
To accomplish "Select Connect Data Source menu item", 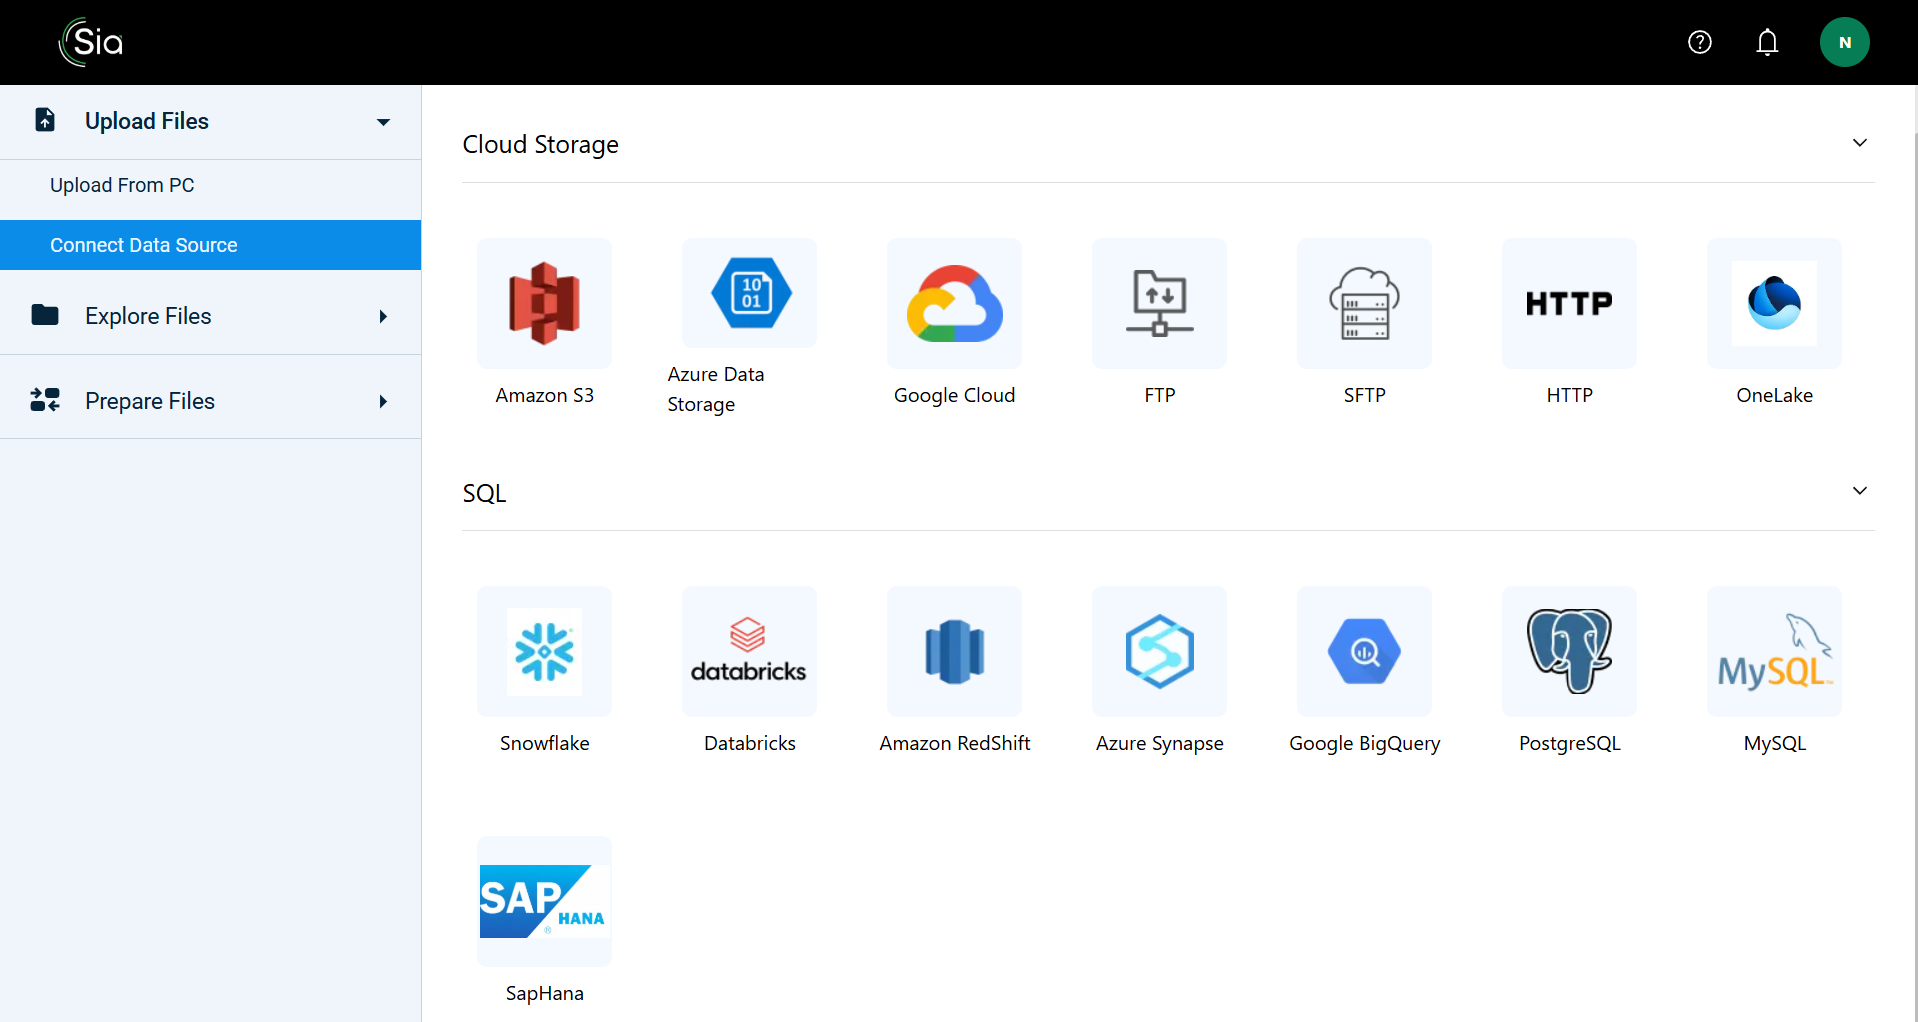I will click(x=210, y=245).
